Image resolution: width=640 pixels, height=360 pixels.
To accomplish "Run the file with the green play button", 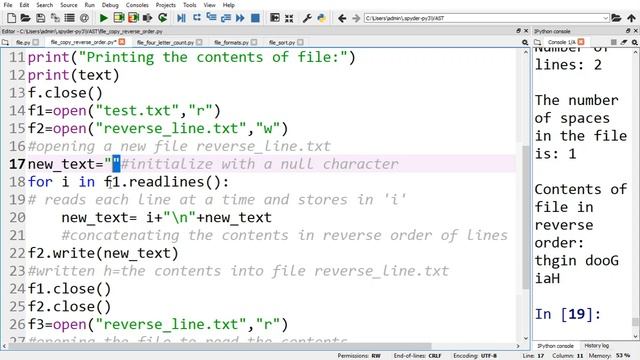I will (104, 18).
